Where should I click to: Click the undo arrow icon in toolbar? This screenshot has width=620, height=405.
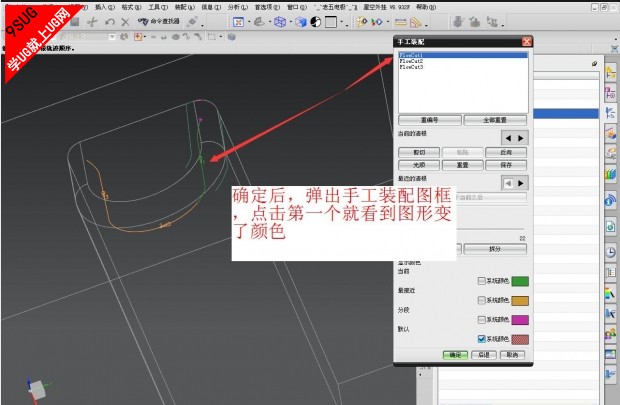tap(110, 22)
